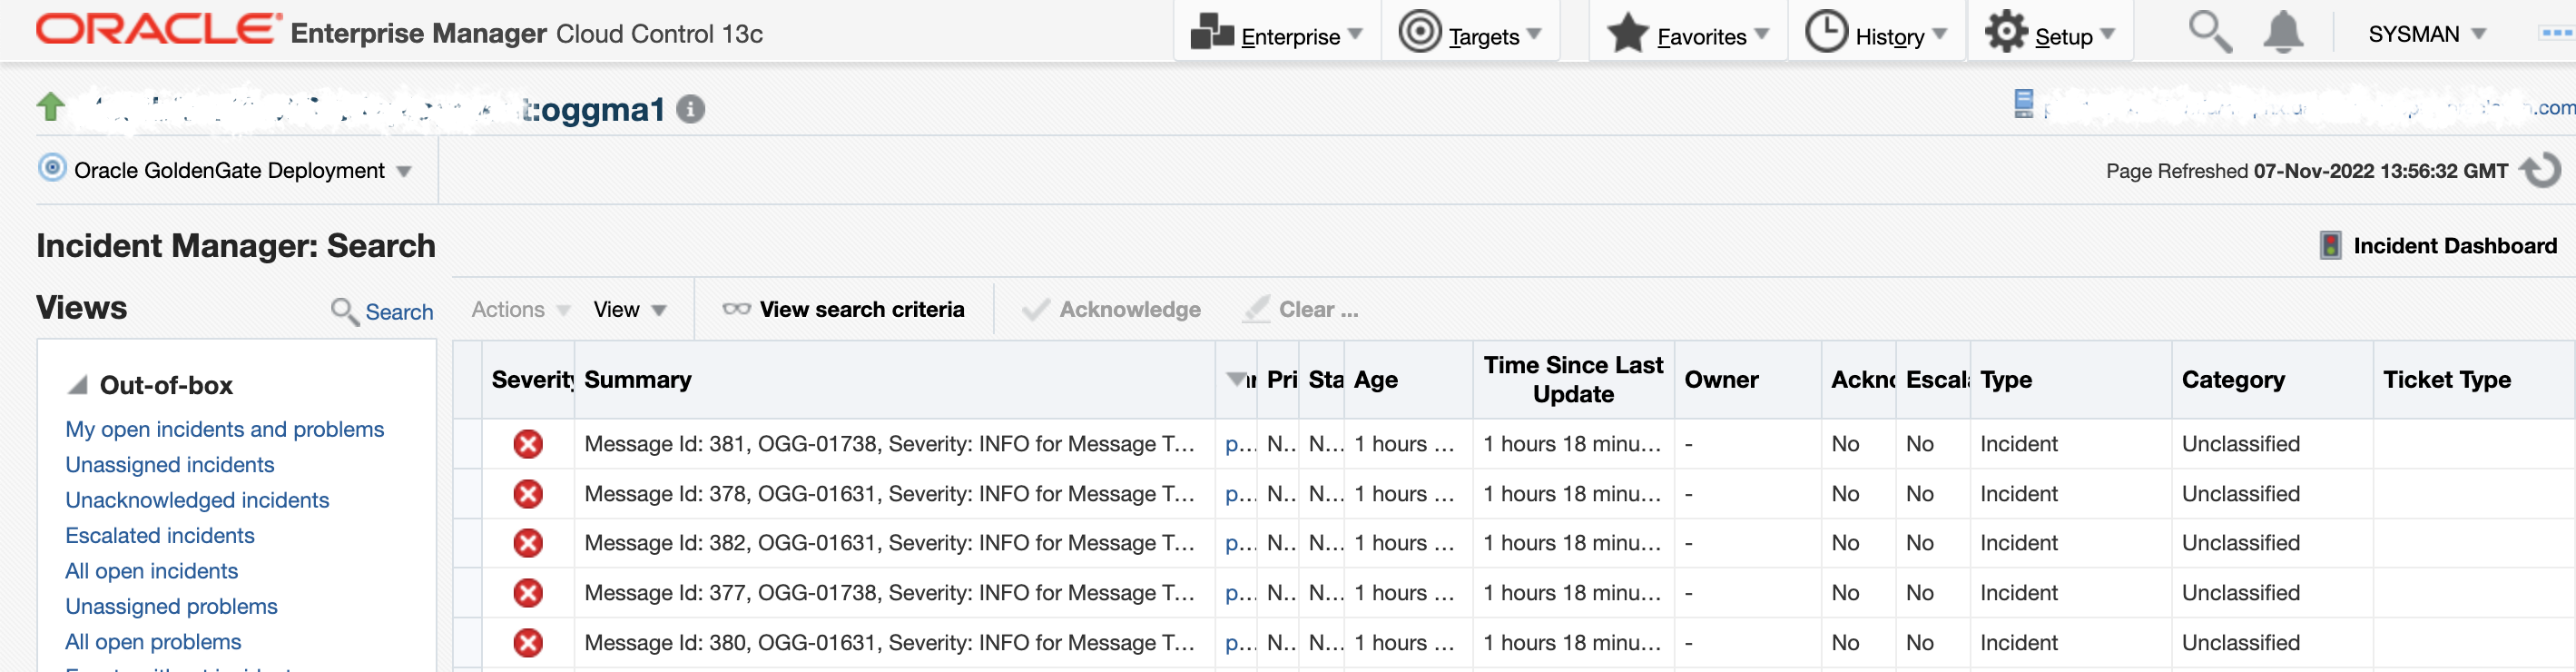
Task: Select incident summary Message Id: 381, OGG-01738
Action: tap(889, 444)
